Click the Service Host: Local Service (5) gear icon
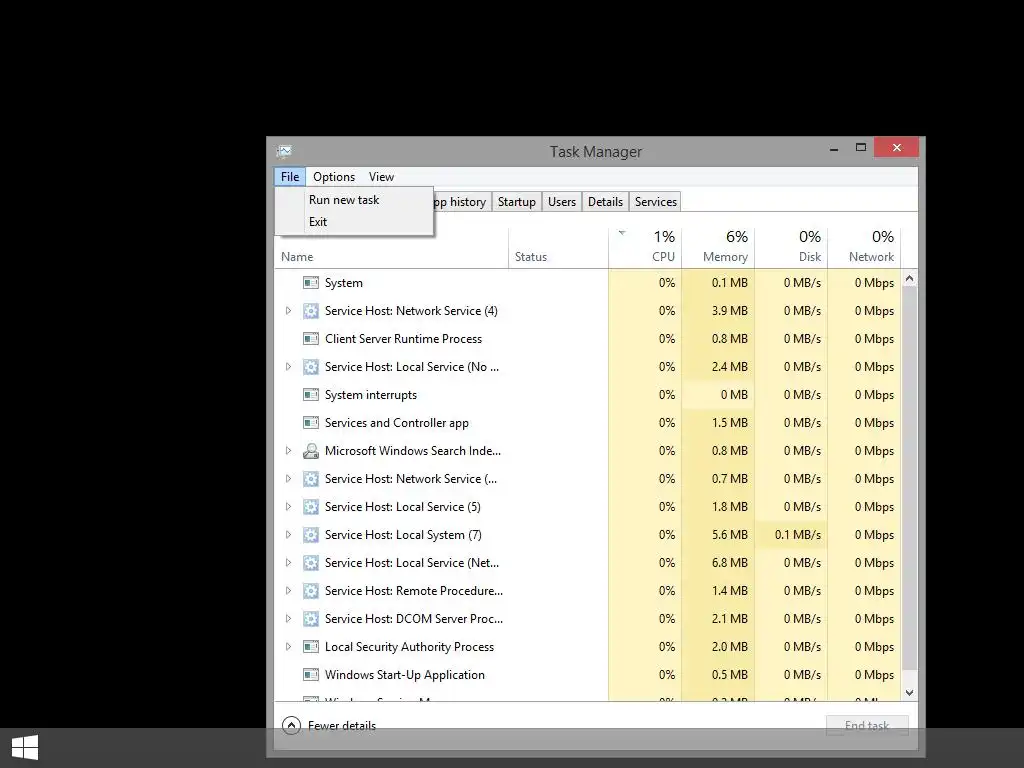 coord(311,507)
